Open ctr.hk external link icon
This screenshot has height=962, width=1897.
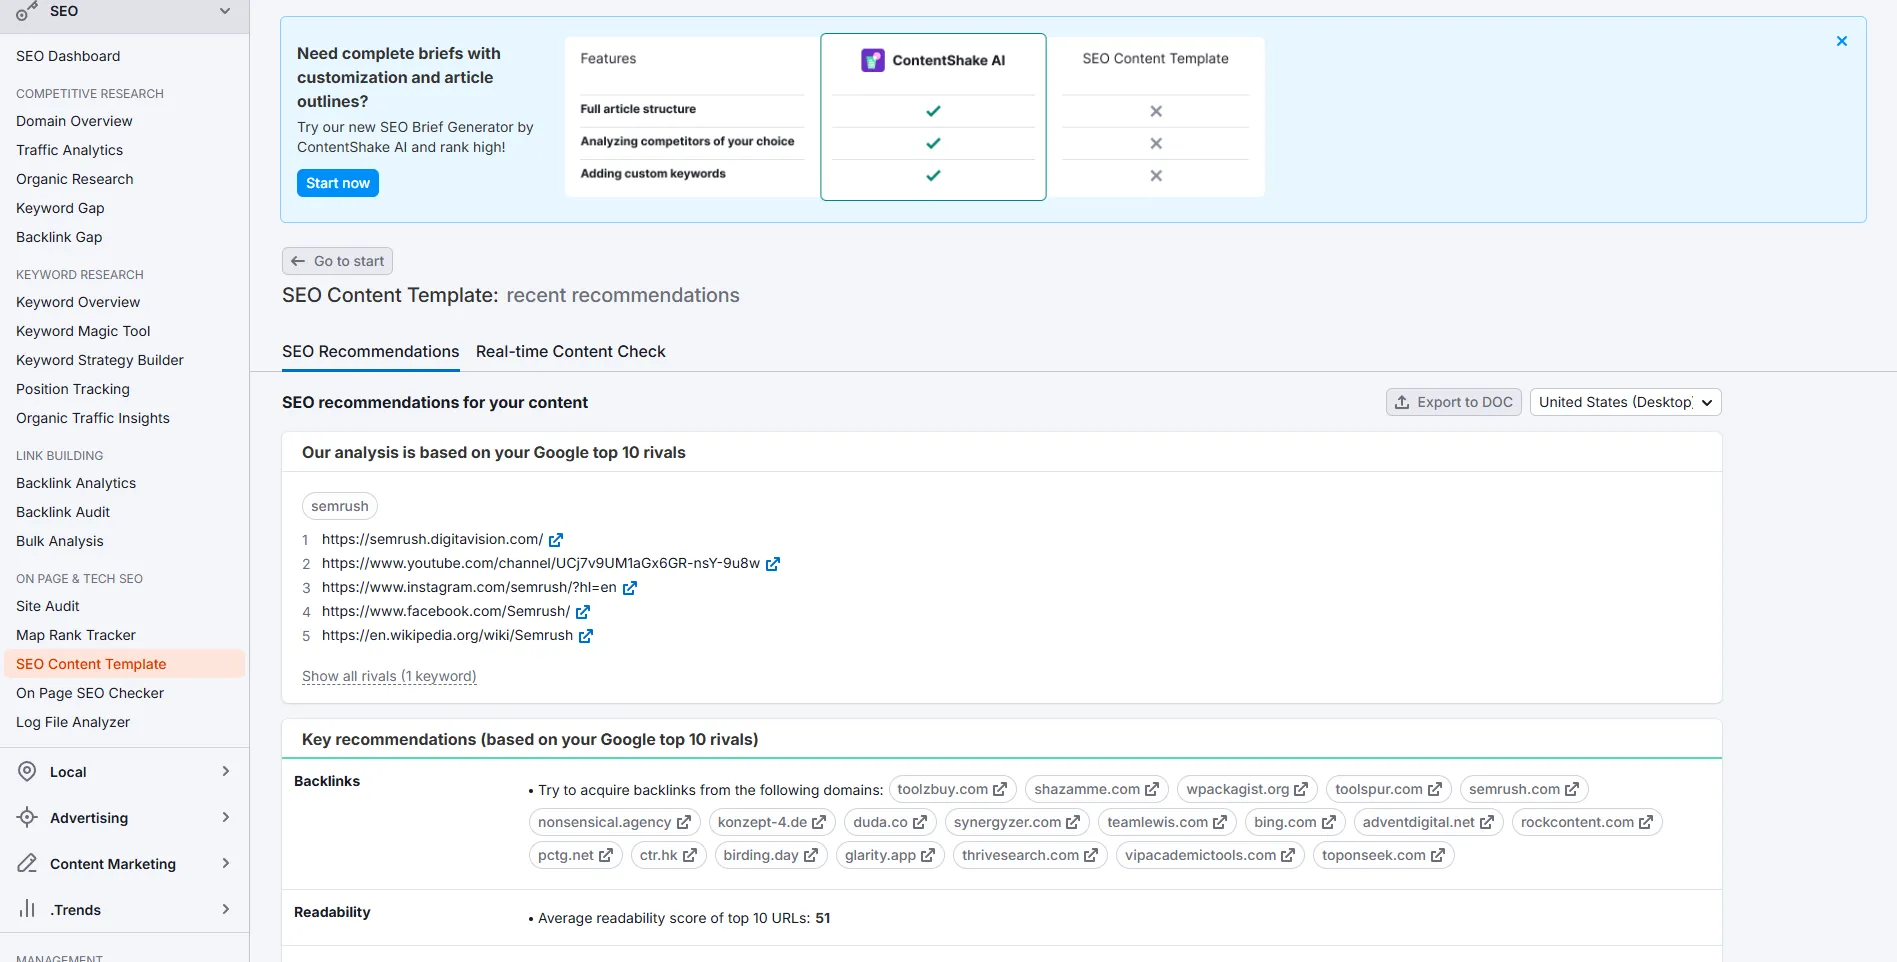pos(690,855)
